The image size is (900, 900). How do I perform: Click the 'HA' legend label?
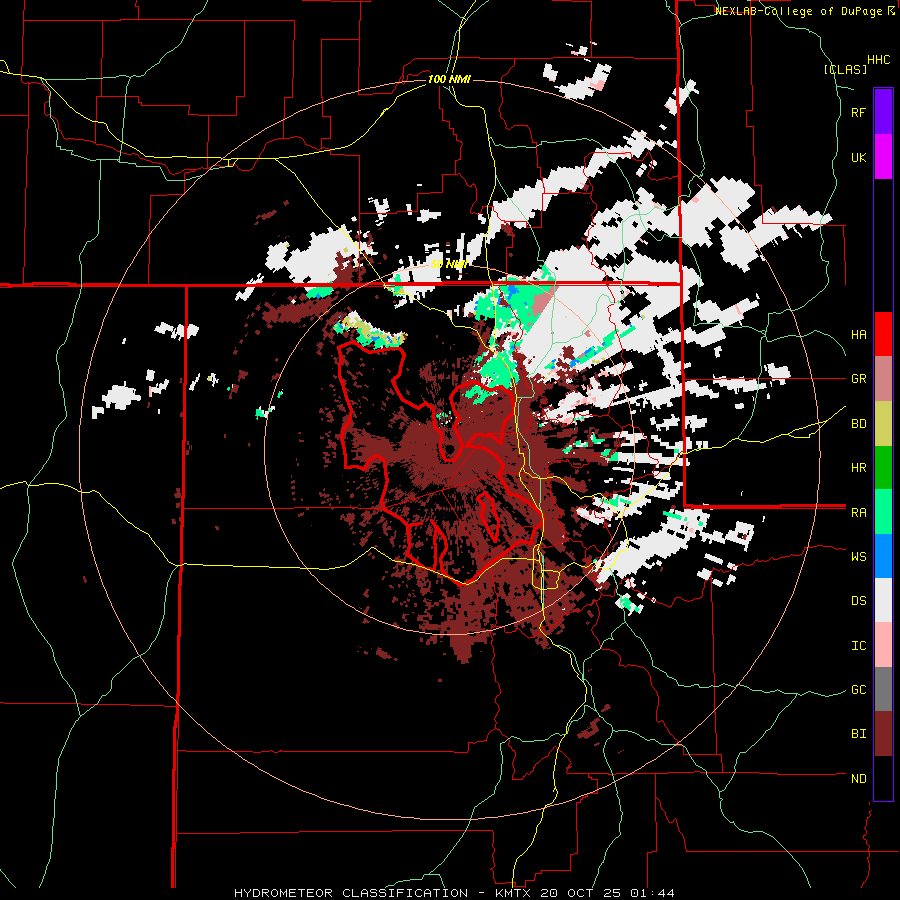858,334
